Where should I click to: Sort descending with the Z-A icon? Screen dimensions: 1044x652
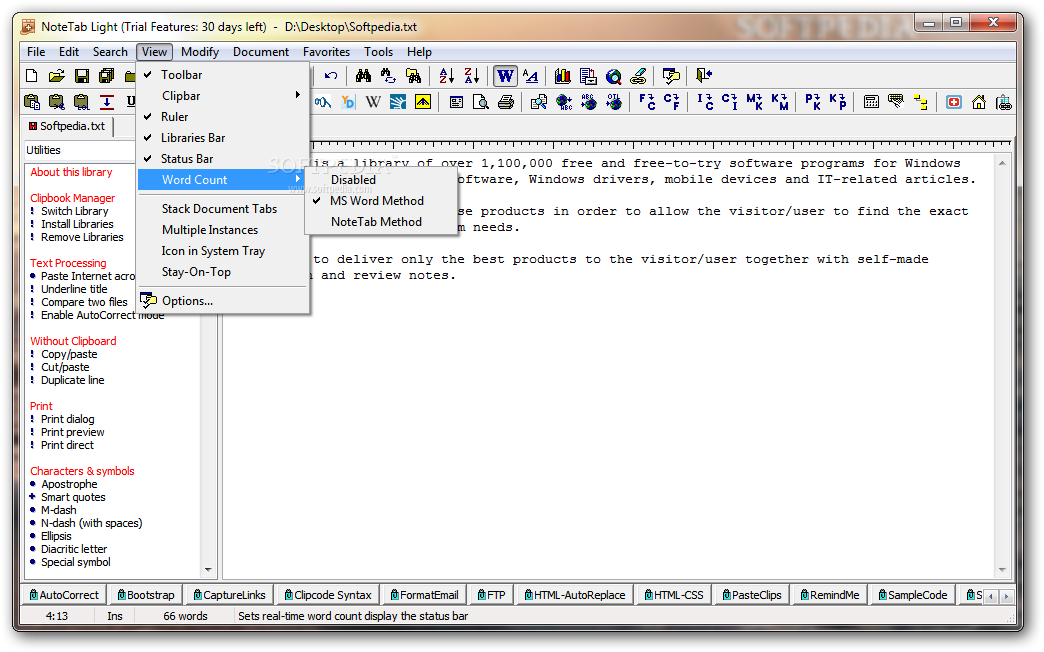click(472, 76)
